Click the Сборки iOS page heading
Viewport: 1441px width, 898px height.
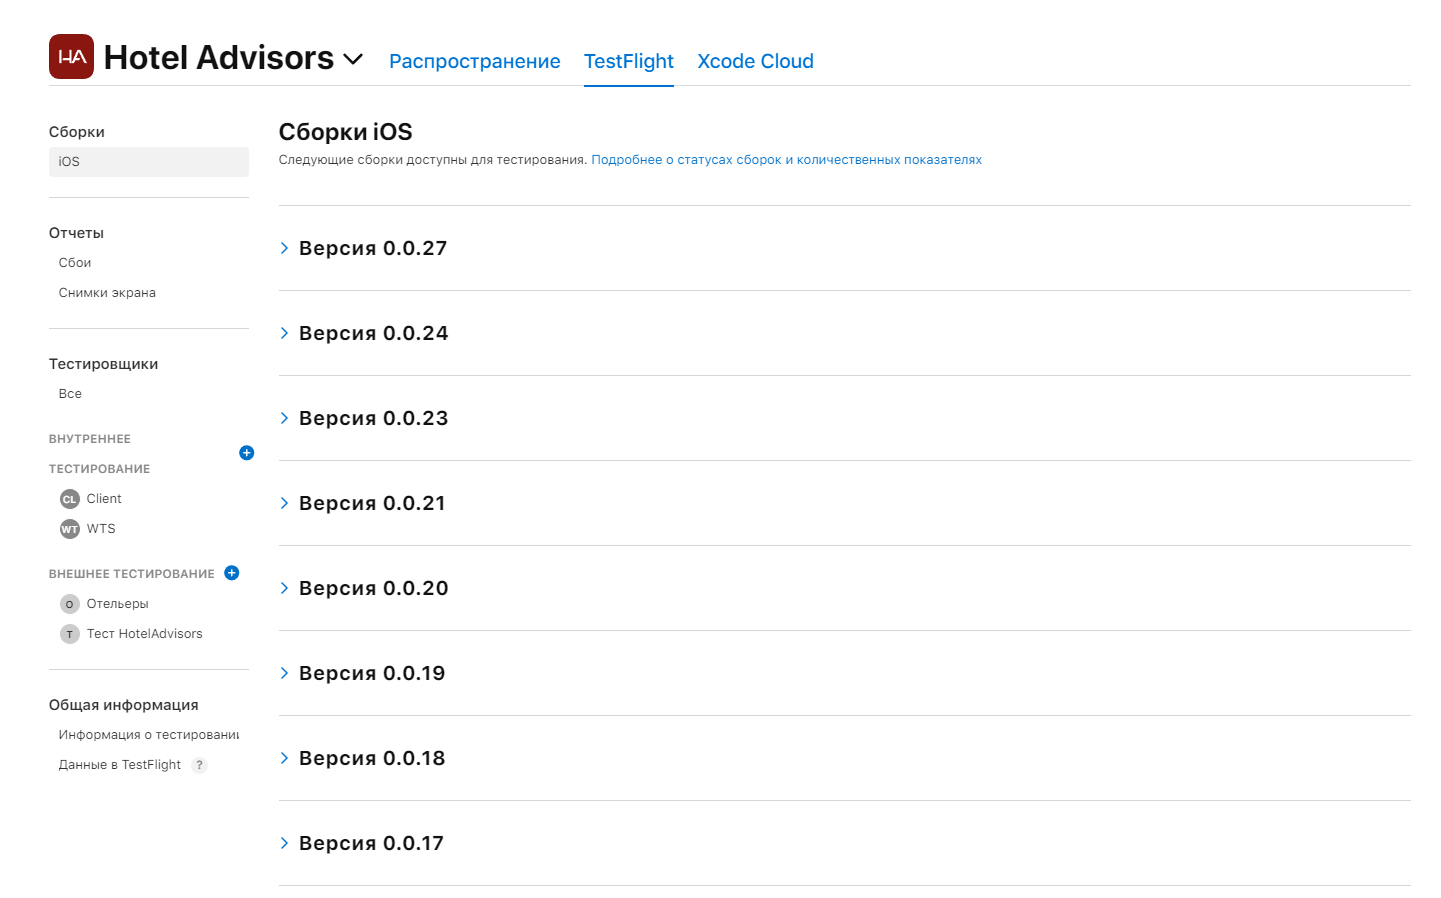click(x=345, y=132)
